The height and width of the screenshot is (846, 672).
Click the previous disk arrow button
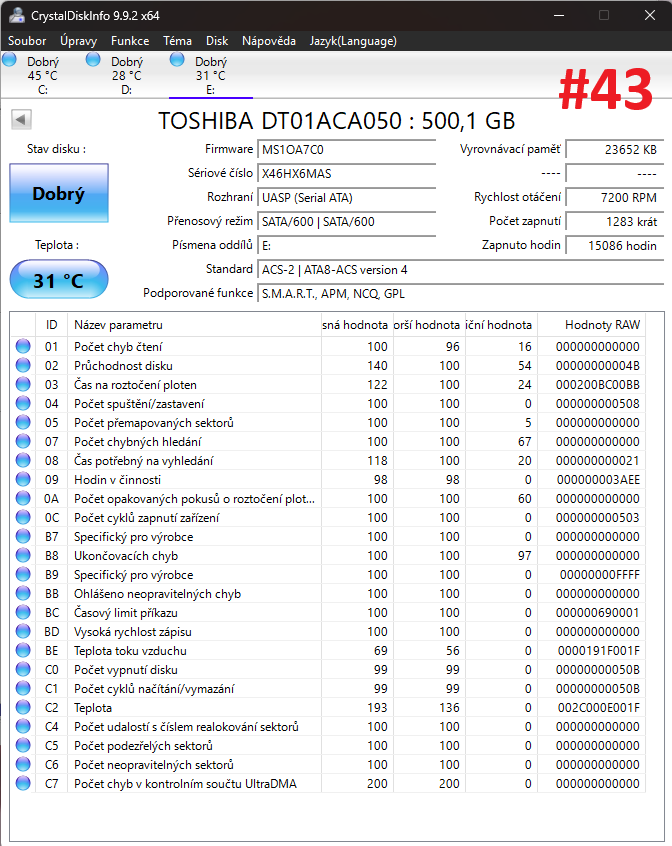pyautogui.click(x=21, y=119)
